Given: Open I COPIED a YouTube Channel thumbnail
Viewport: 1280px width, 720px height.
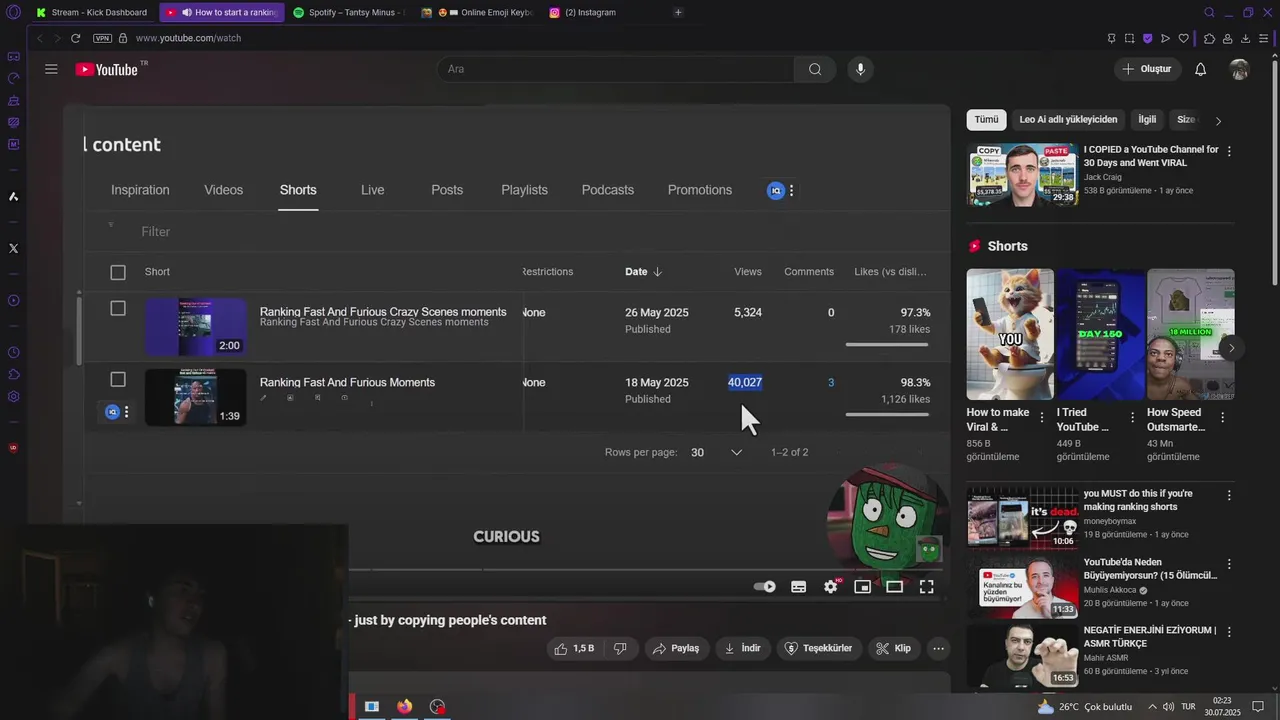Looking at the screenshot, I should (x=1022, y=175).
